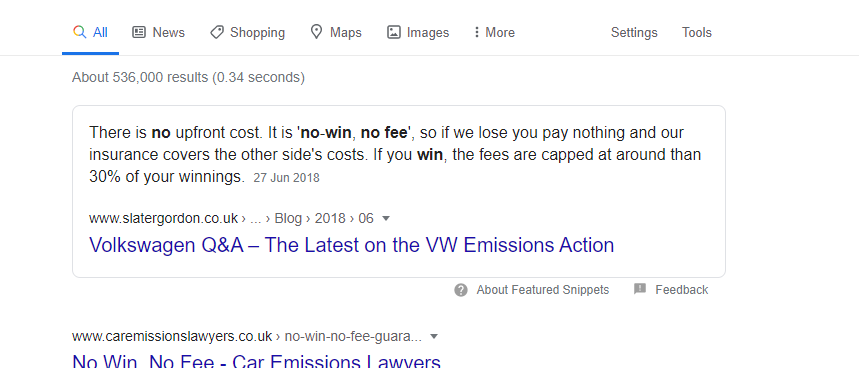The height and width of the screenshot is (368, 859).
Task: Click the question mark icon near Featured Snippets
Action: coord(461,290)
